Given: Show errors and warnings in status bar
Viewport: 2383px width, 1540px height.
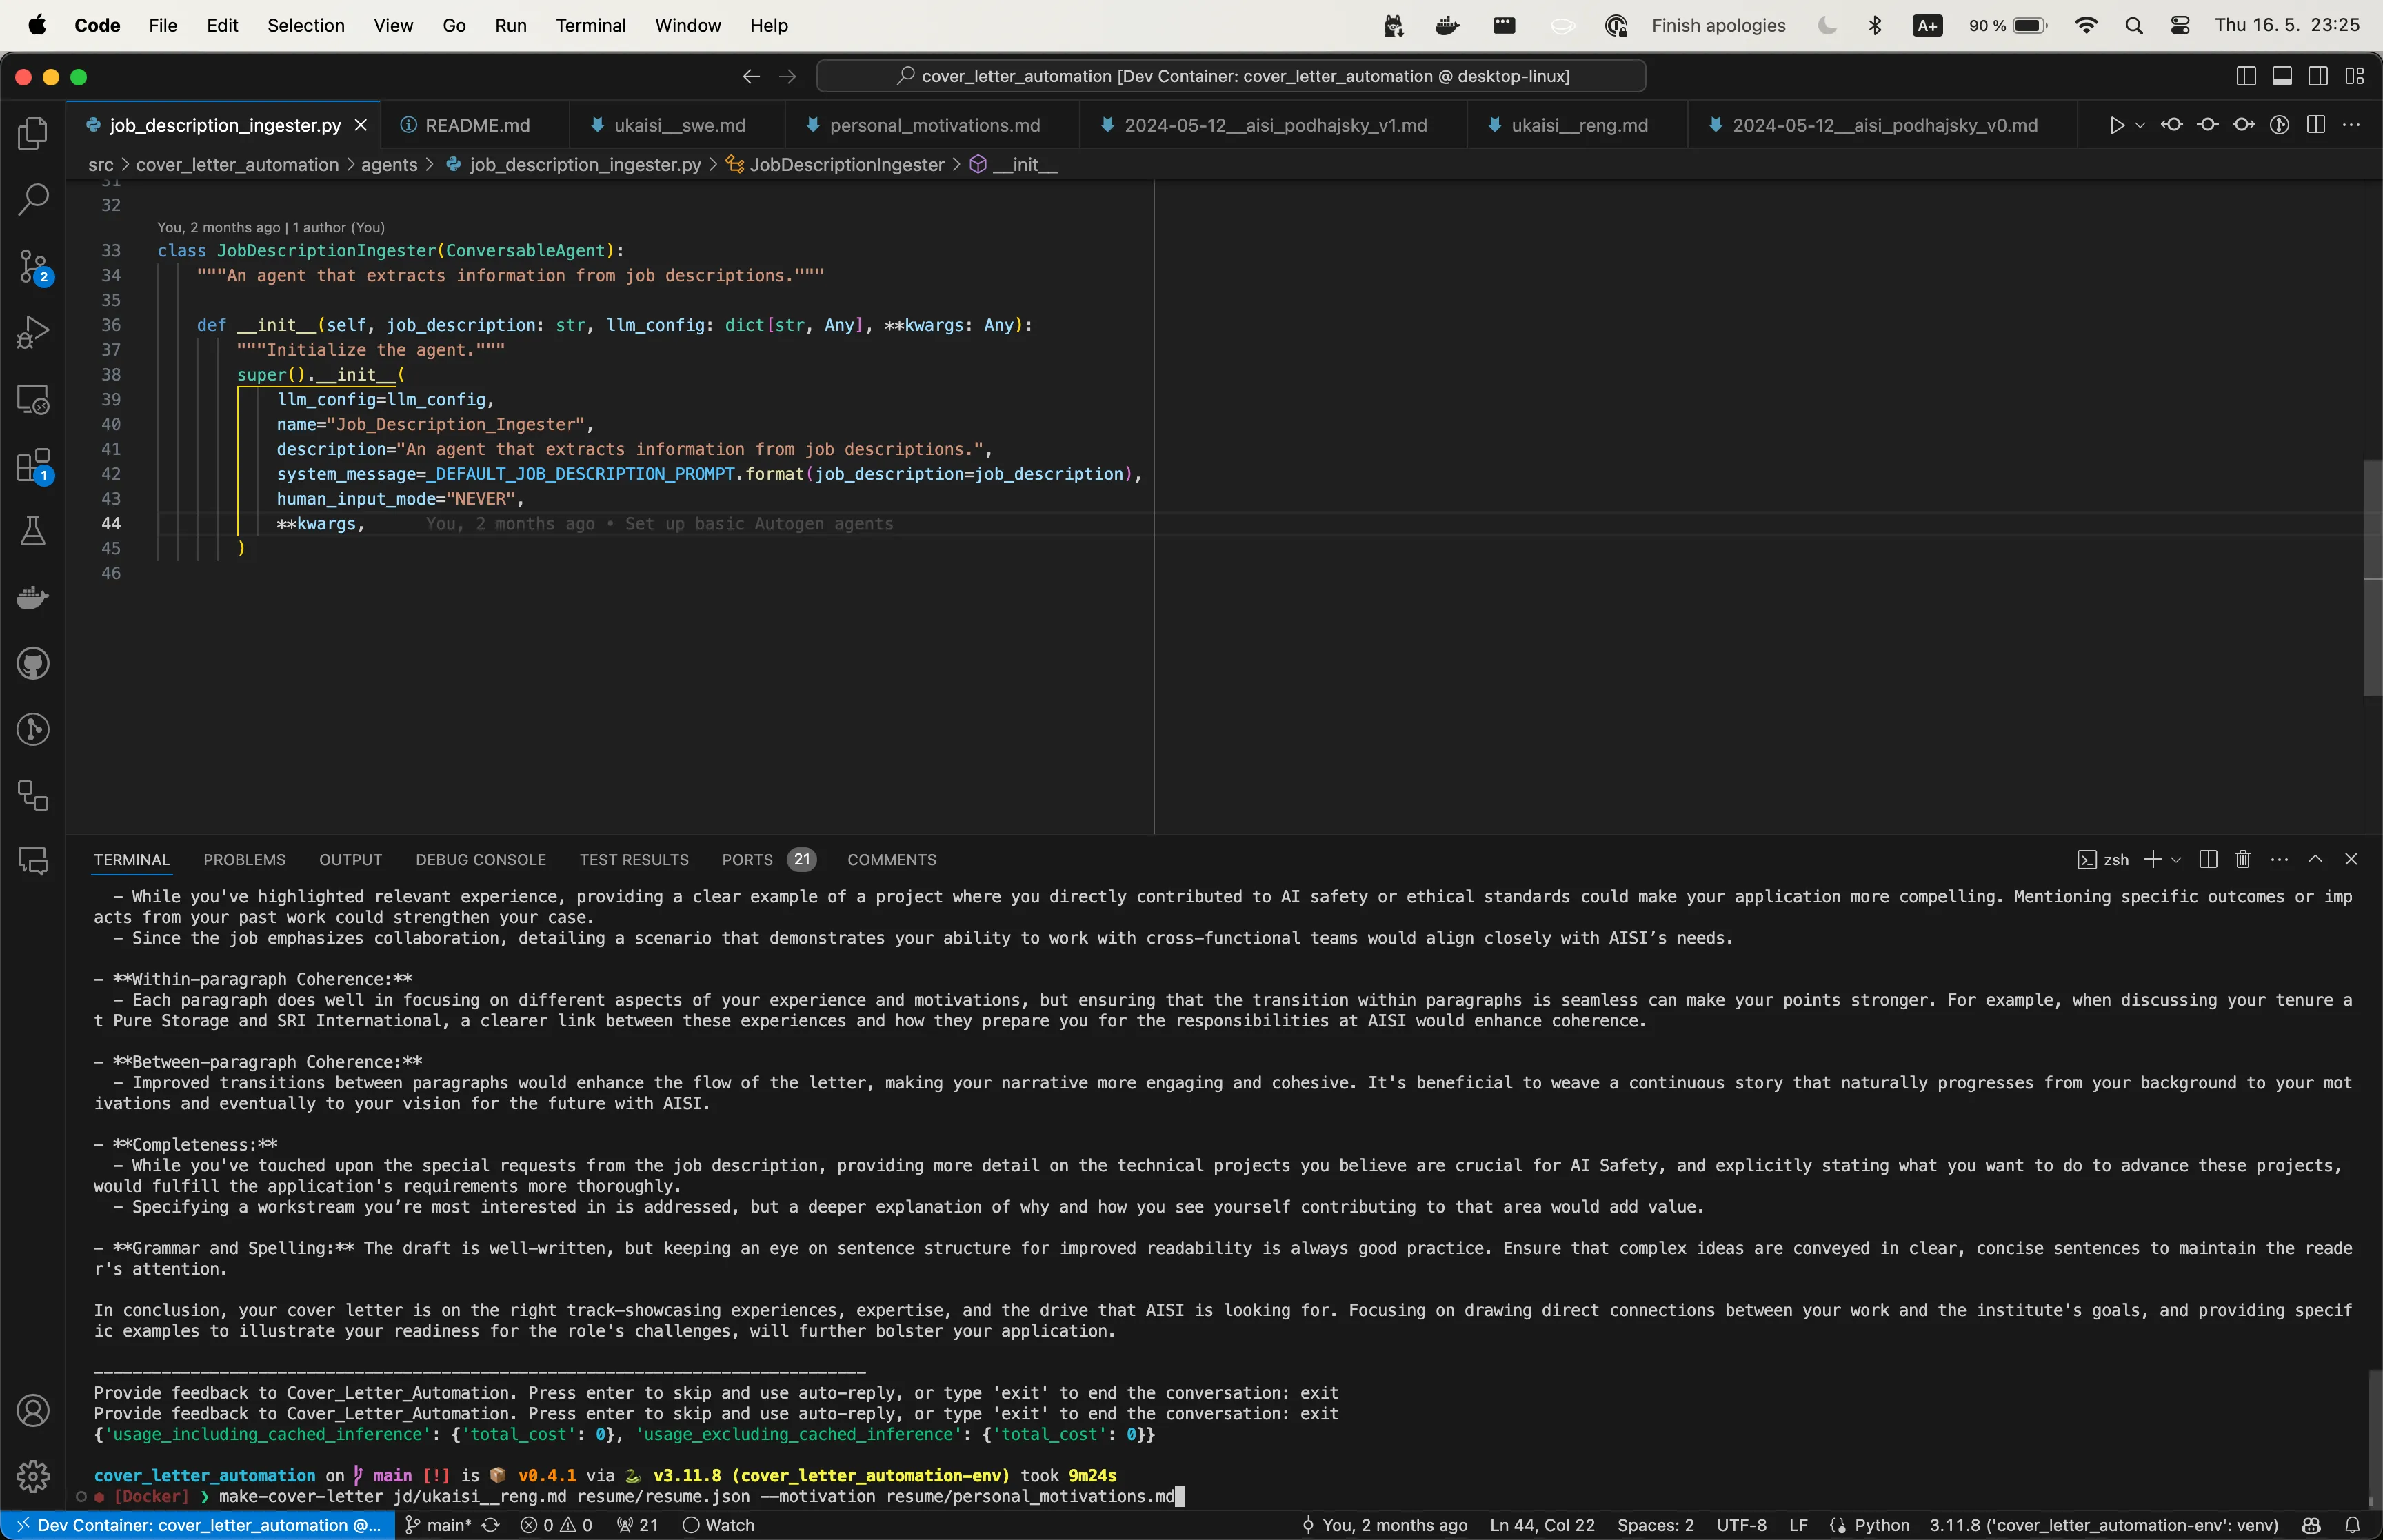Looking at the screenshot, I should point(556,1525).
